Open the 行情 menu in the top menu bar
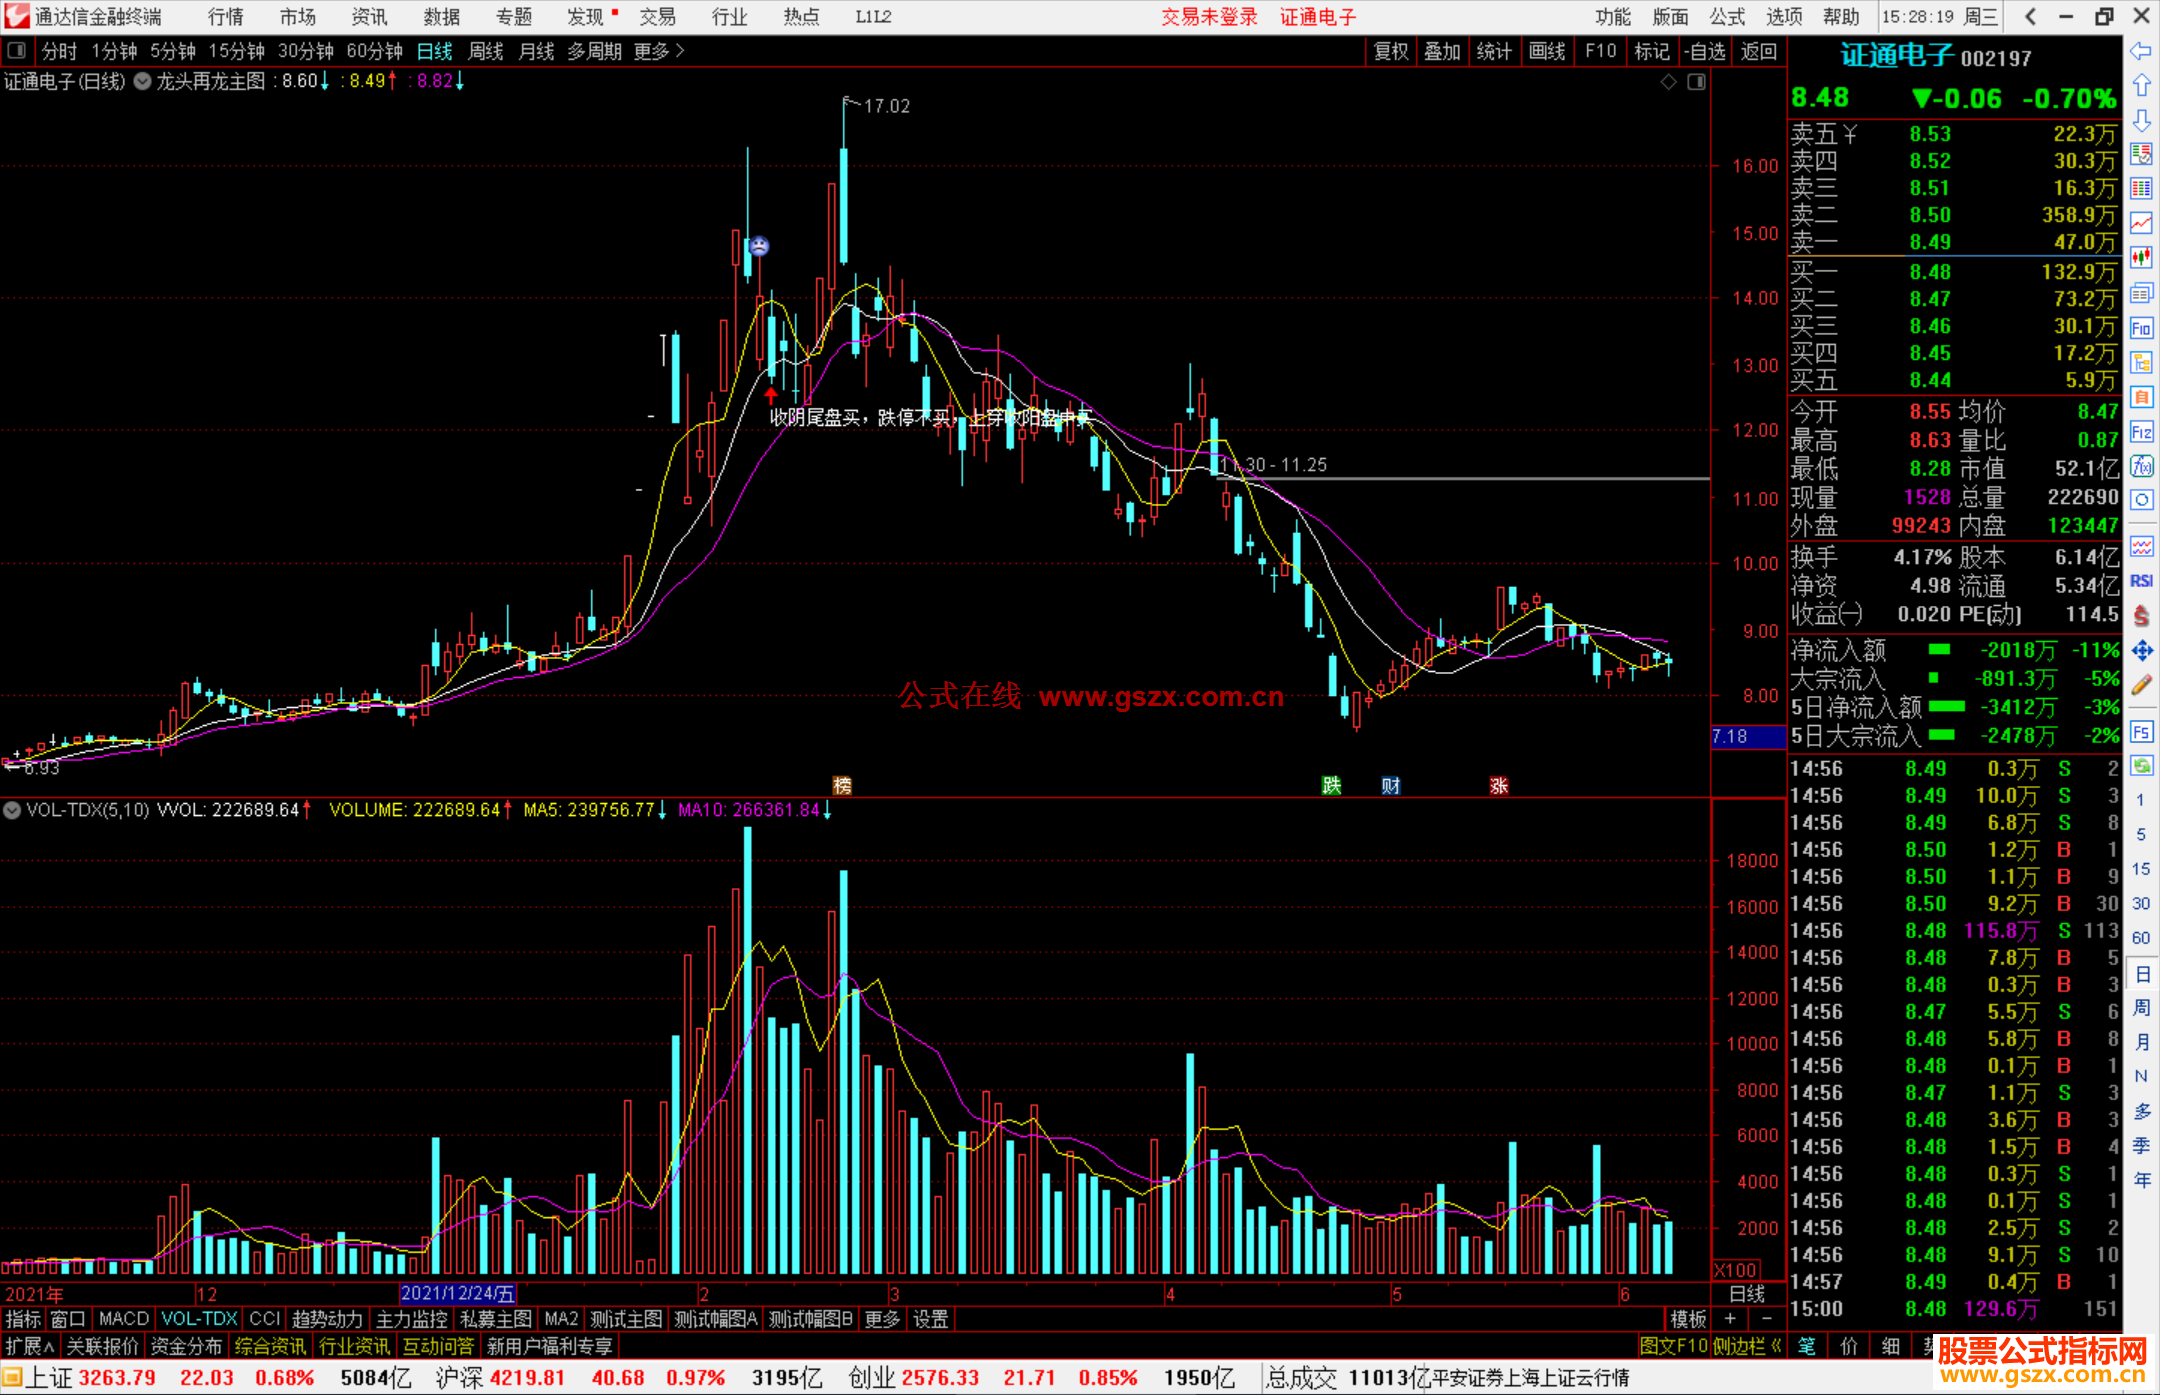The image size is (2160, 1395). point(225,16)
